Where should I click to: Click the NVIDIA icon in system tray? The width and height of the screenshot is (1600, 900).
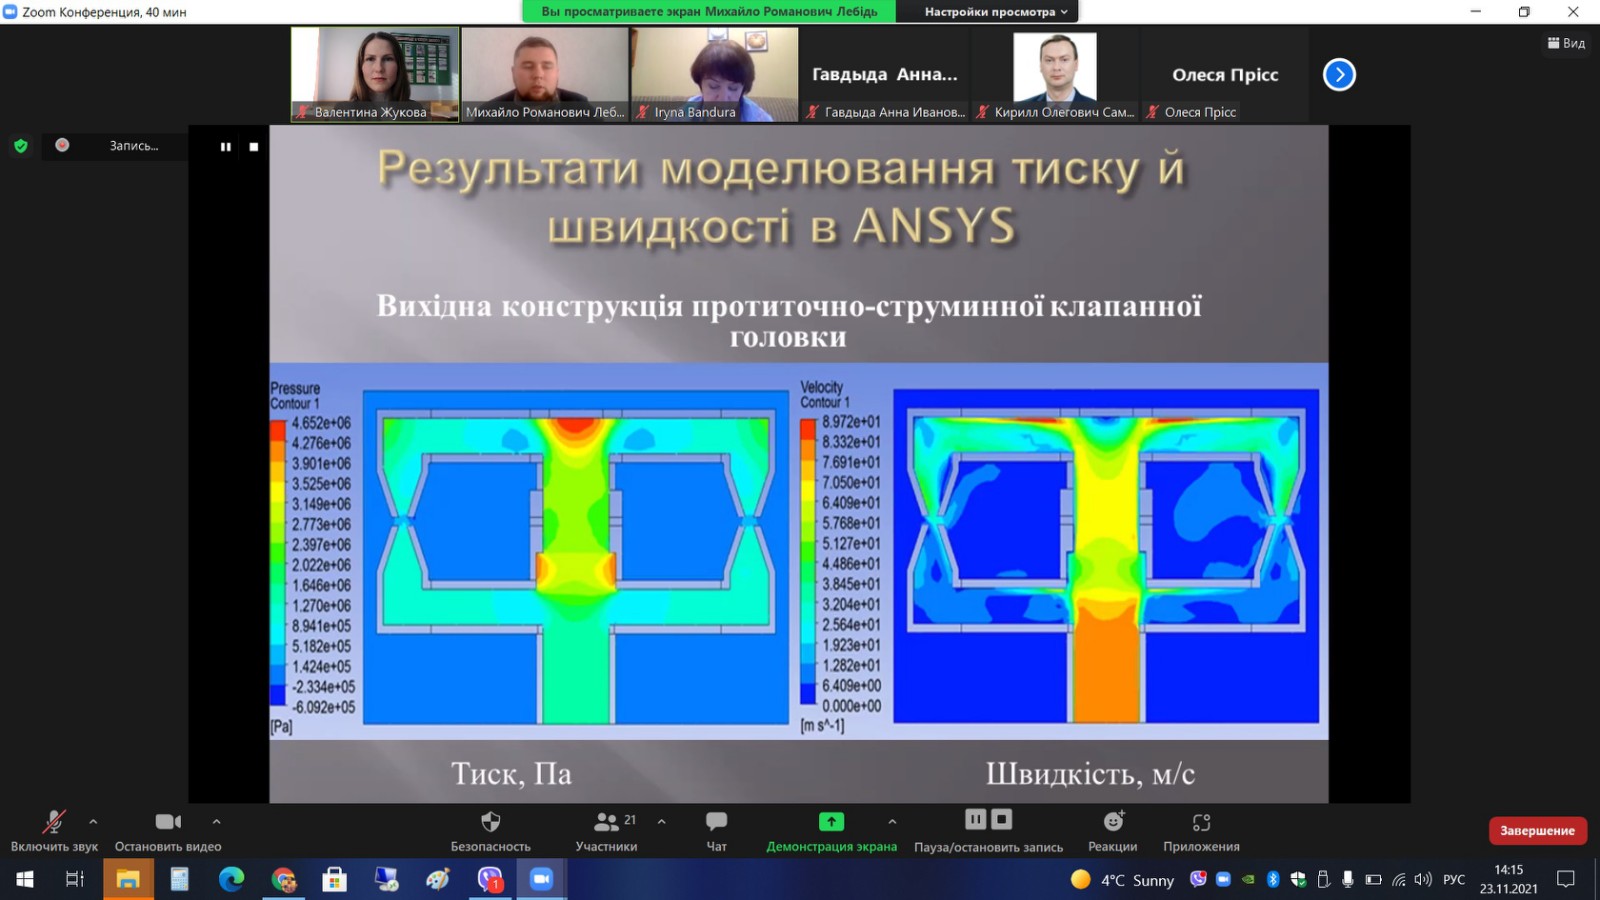pyautogui.click(x=1248, y=879)
